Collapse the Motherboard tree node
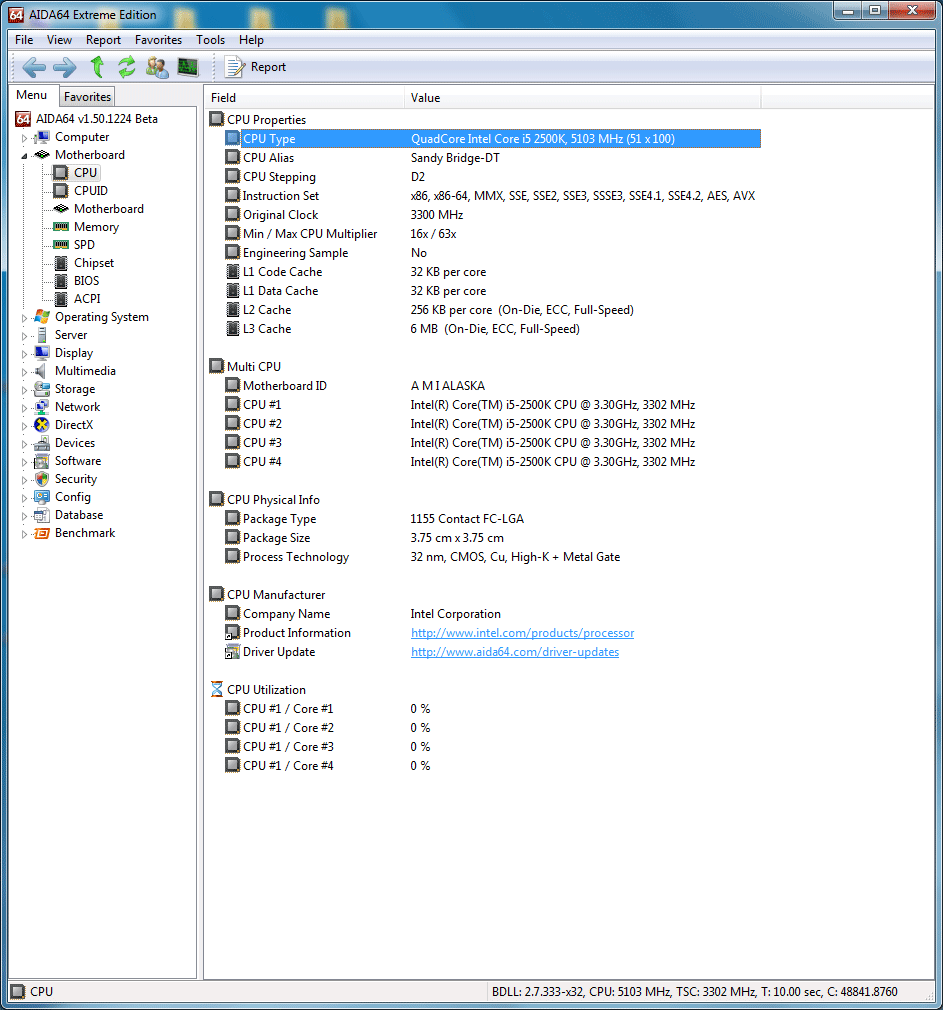 [24, 156]
